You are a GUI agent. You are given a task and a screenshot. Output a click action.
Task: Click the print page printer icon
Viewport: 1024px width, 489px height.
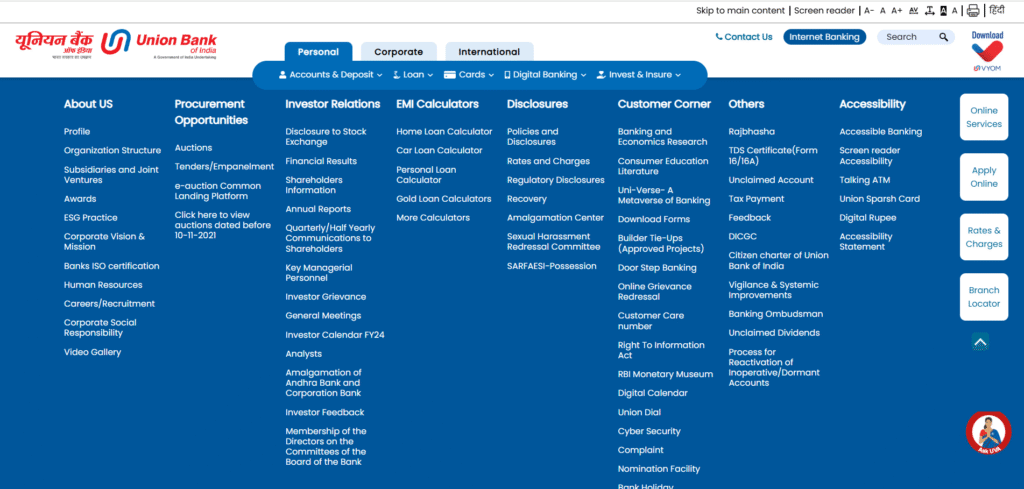click(973, 10)
